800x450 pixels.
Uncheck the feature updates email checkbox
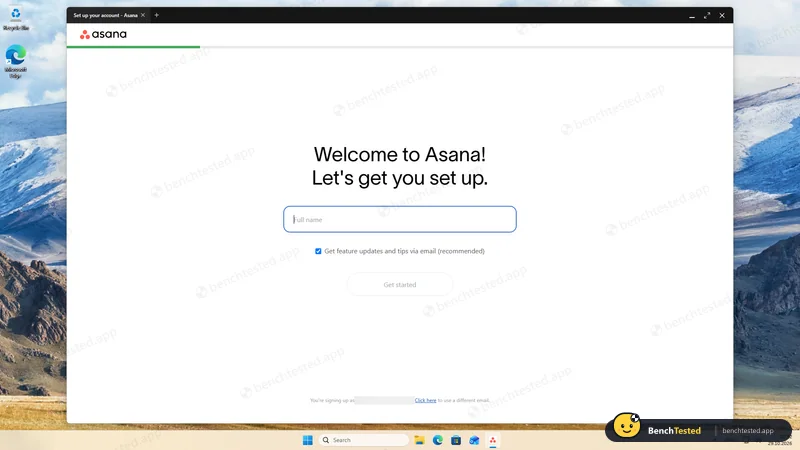[x=318, y=251]
